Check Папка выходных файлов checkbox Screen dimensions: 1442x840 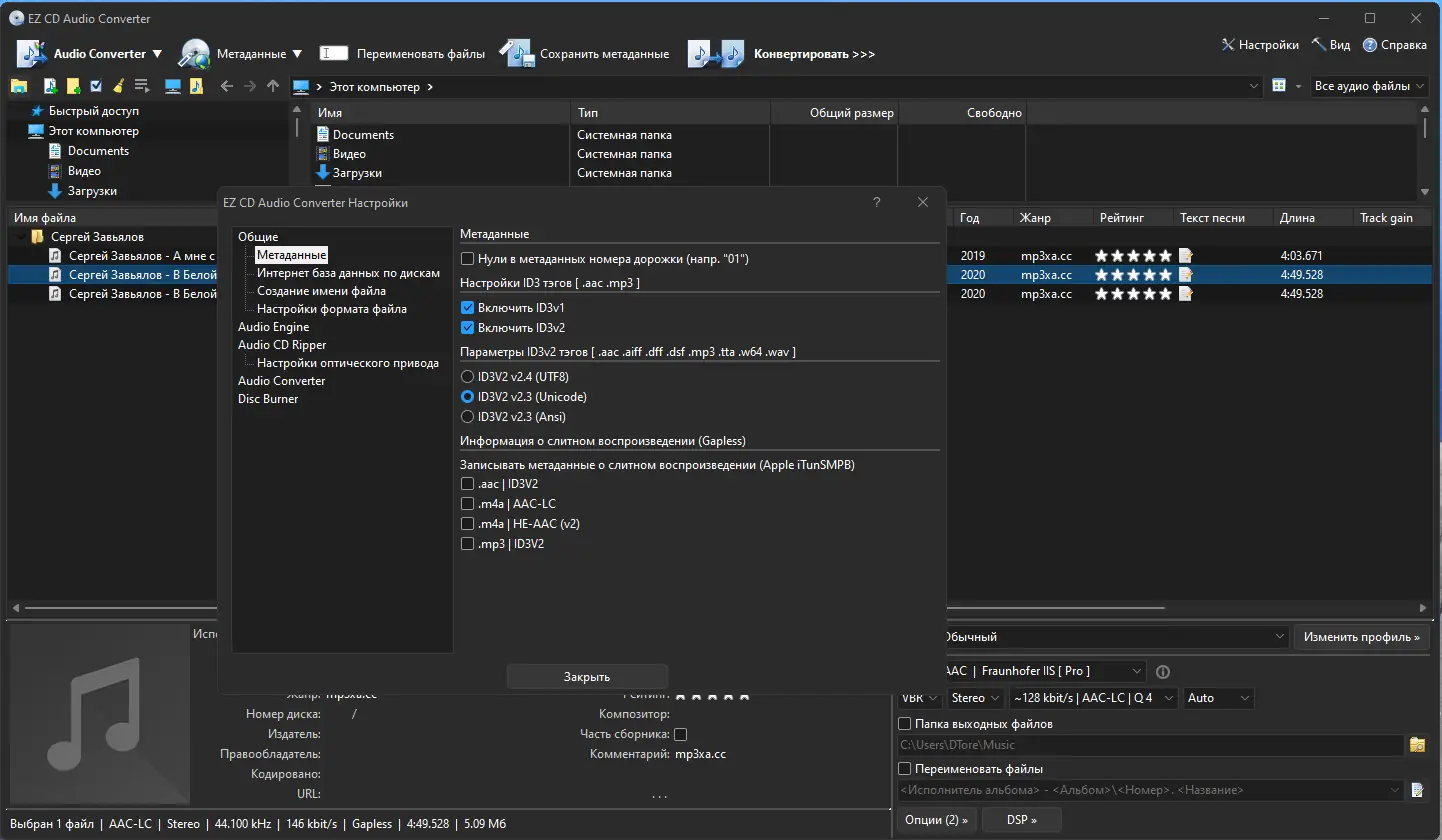[x=905, y=724]
